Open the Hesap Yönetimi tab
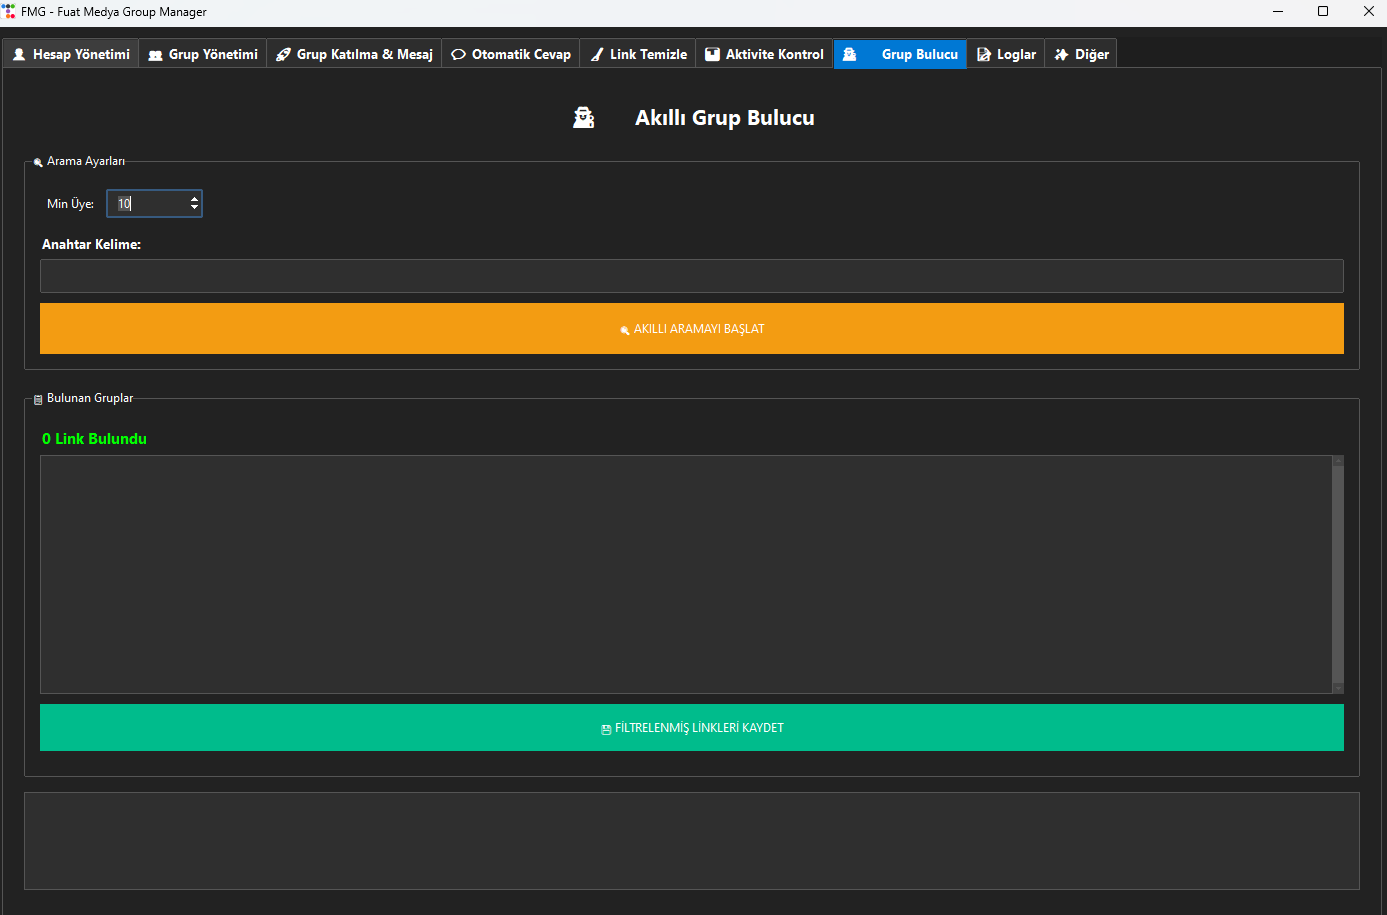The image size is (1387, 915). tap(71, 54)
